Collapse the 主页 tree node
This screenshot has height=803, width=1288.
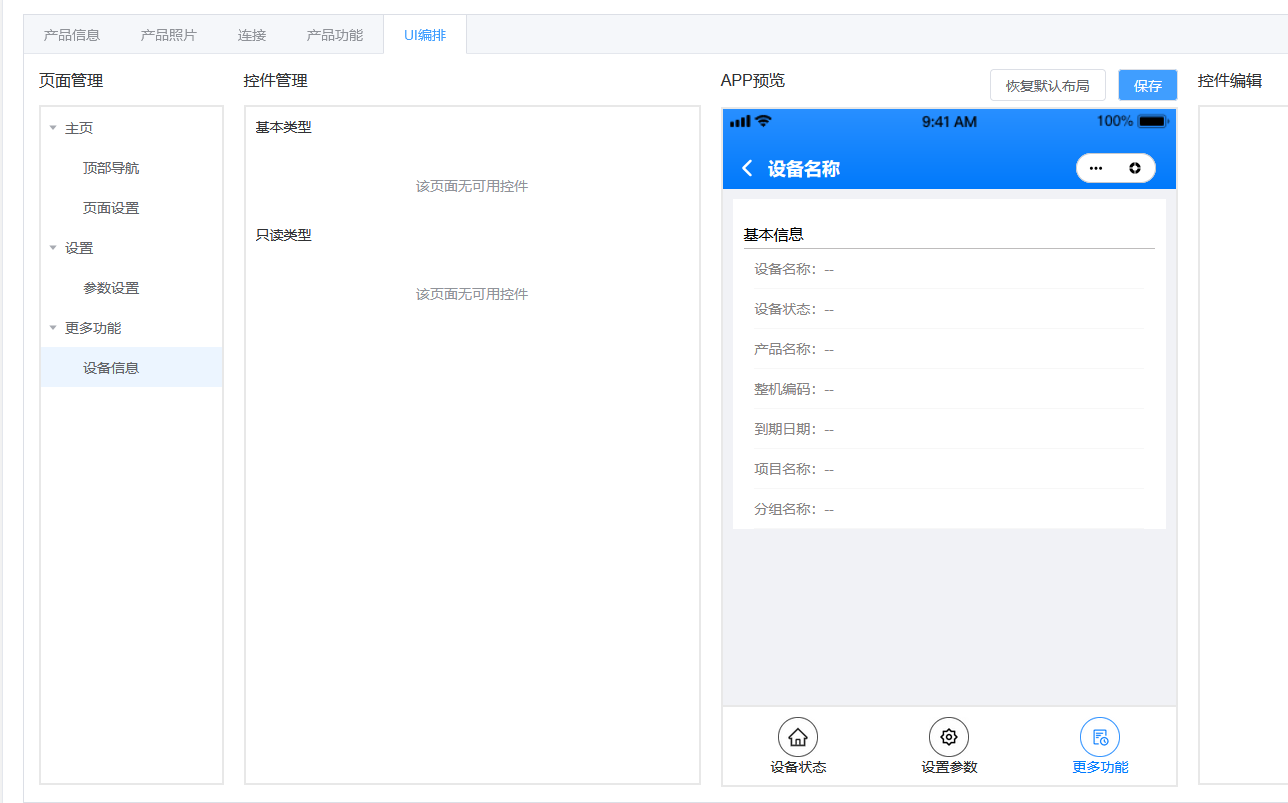[x=53, y=128]
